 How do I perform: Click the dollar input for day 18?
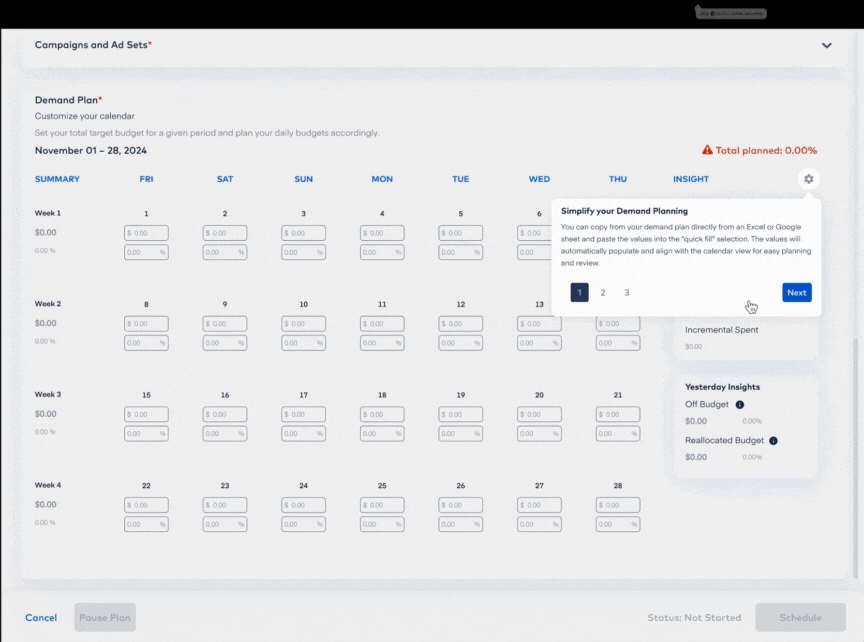[382, 414]
